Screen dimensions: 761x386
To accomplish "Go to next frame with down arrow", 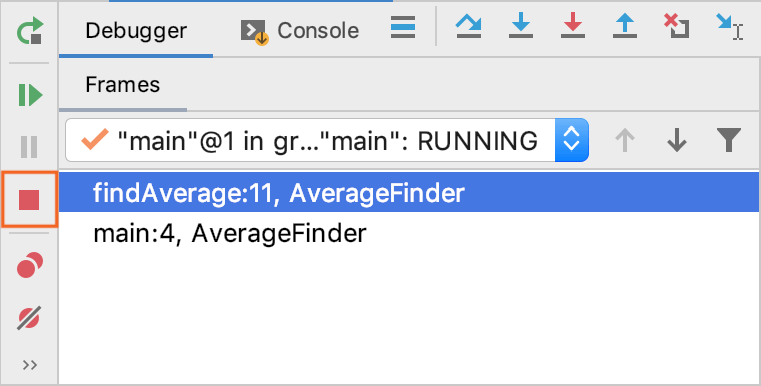I will point(677,140).
